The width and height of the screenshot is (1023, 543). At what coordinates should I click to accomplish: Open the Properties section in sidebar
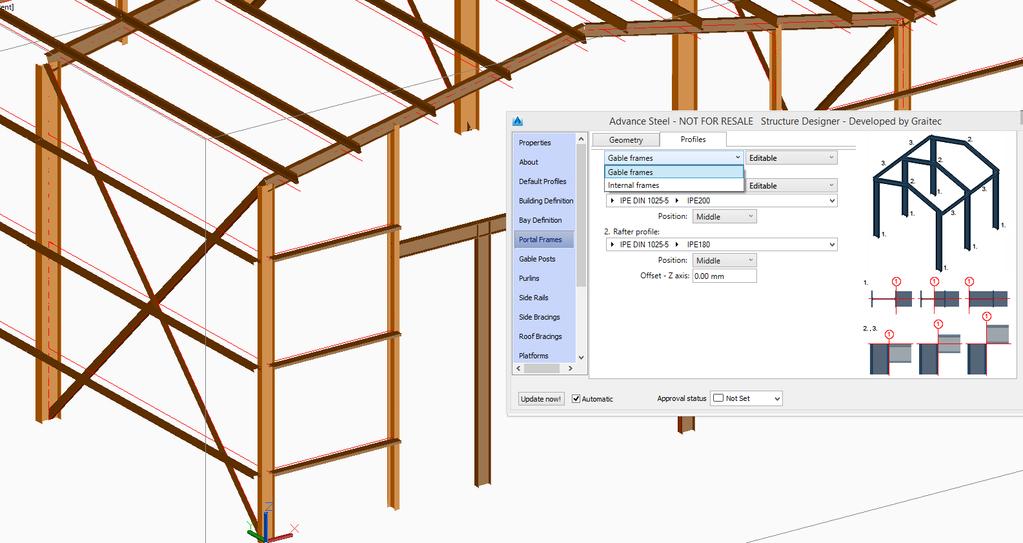pyautogui.click(x=535, y=142)
